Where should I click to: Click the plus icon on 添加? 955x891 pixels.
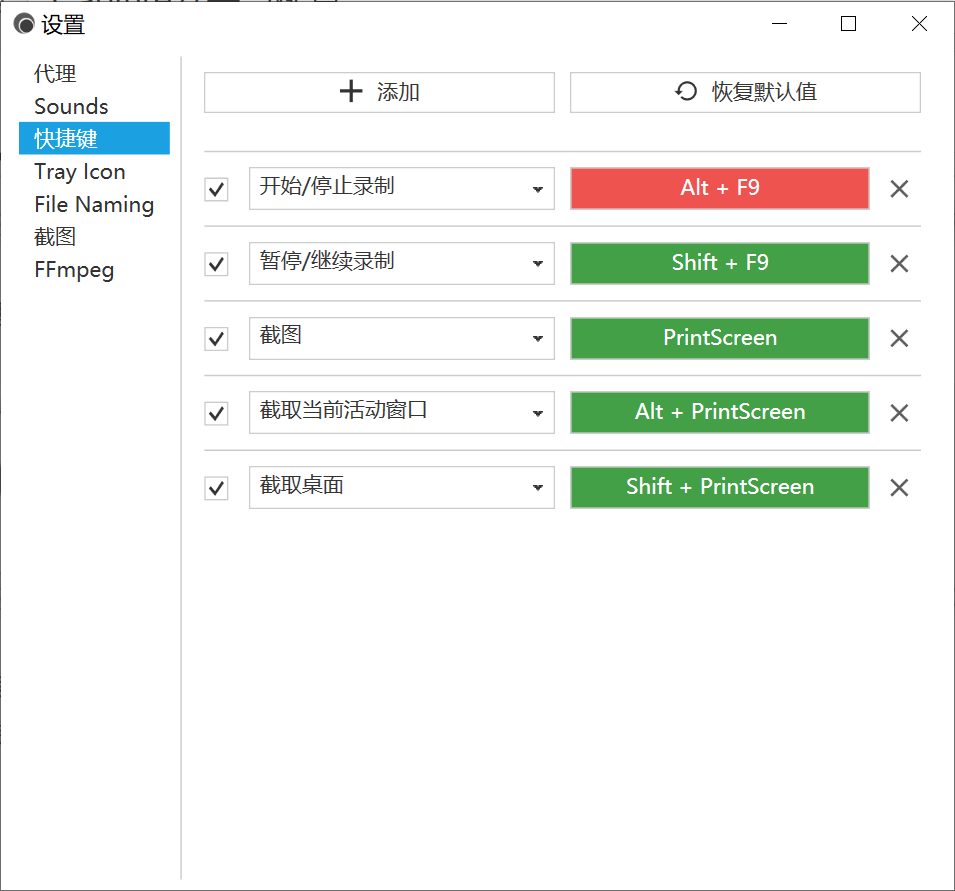tap(350, 91)
